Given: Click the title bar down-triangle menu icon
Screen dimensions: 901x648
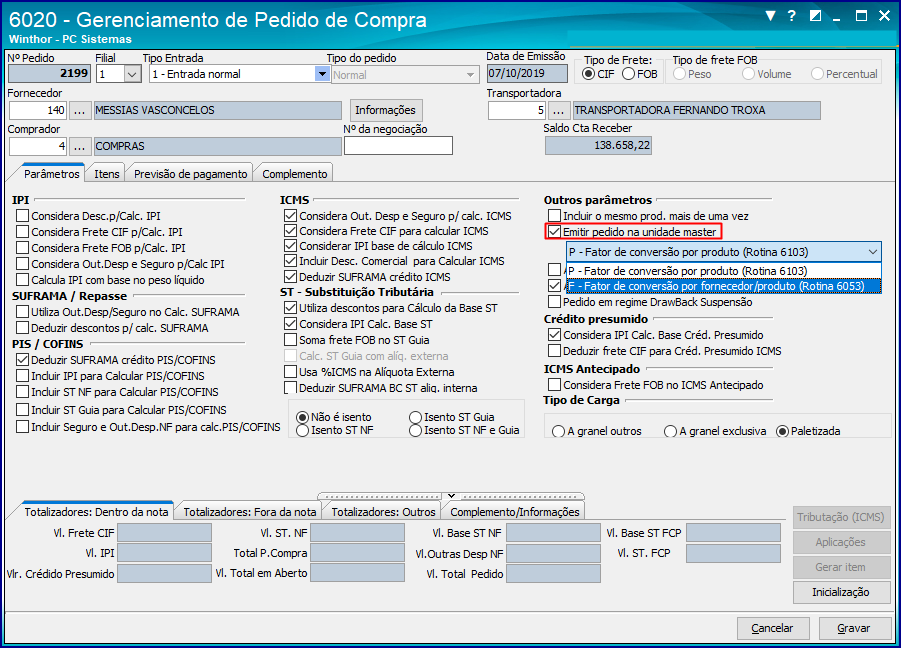Looking at the screenshot, I should click(771, 16).
